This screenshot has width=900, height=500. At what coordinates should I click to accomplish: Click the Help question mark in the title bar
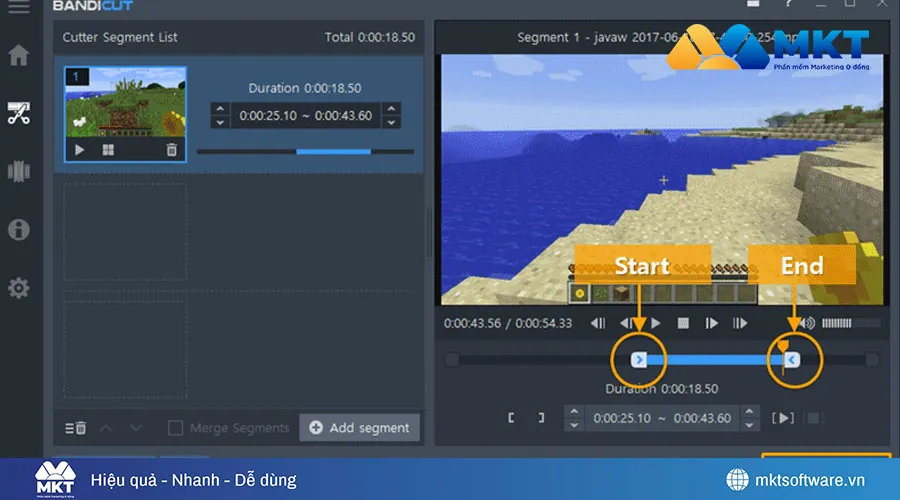point(788,3)
